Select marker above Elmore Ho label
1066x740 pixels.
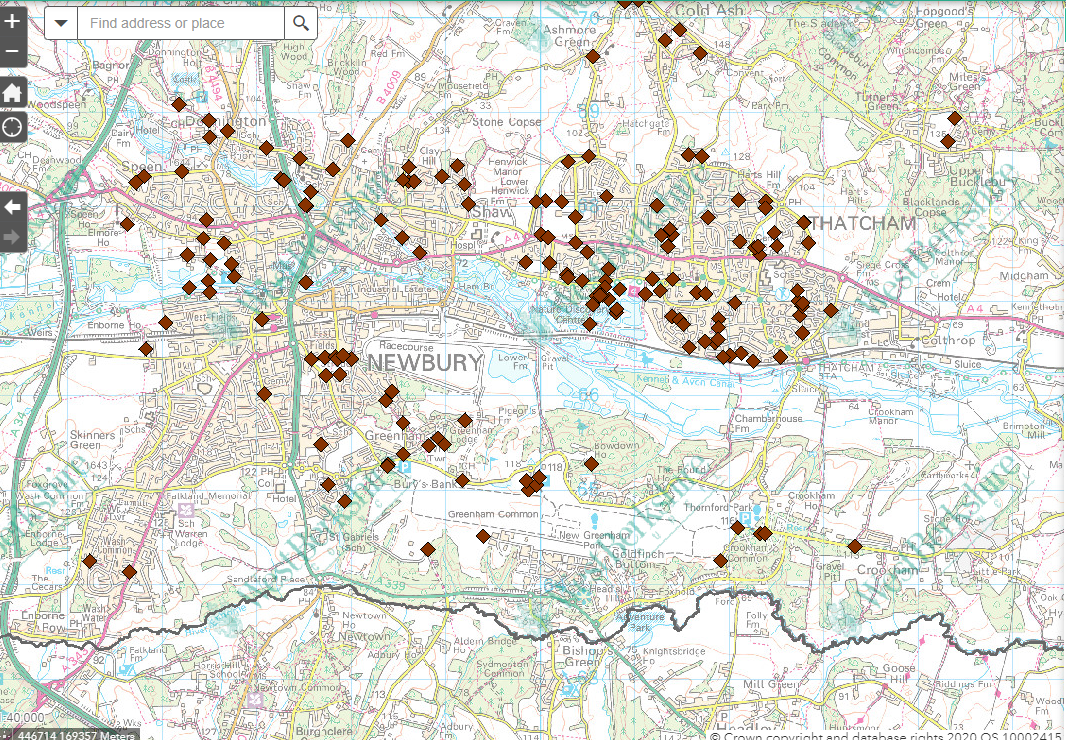pos(127,224)
